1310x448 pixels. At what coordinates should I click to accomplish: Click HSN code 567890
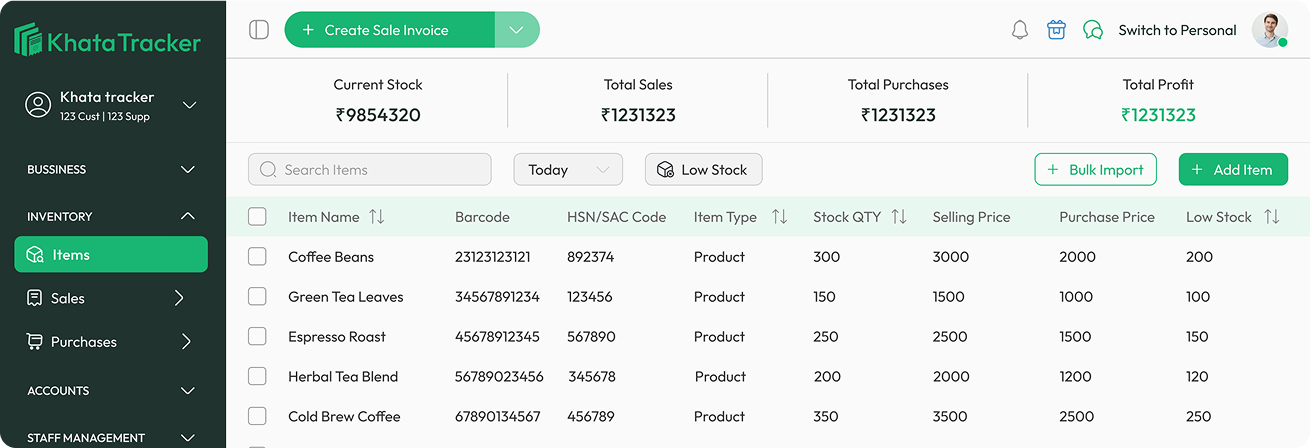point(591,337)
